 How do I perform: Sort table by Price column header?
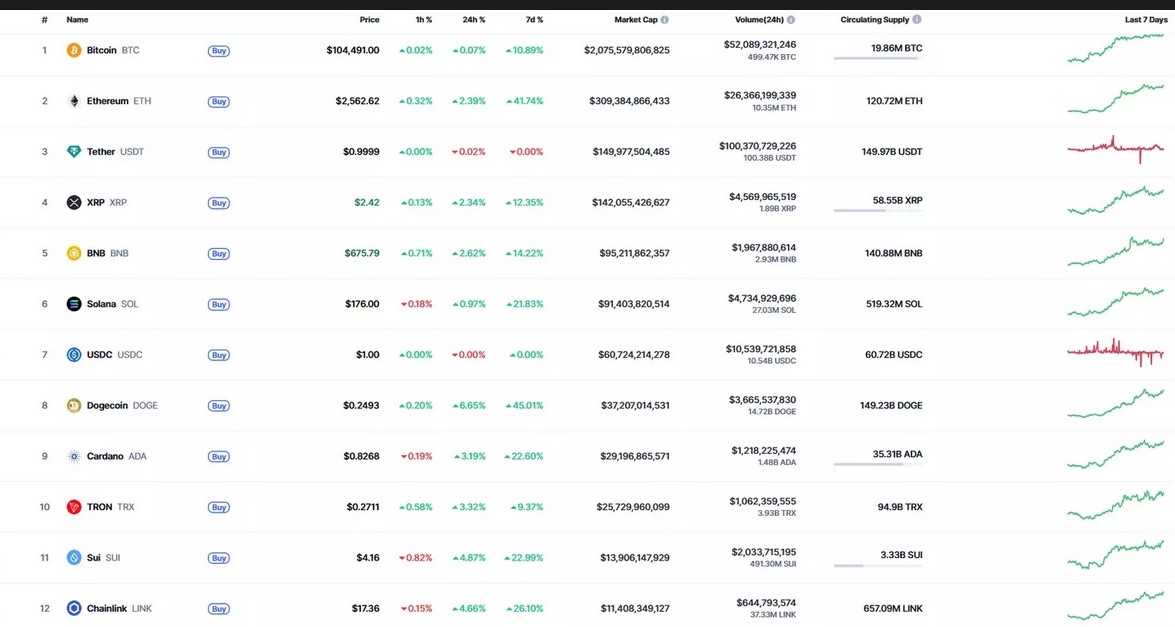[x=369, y=20]
